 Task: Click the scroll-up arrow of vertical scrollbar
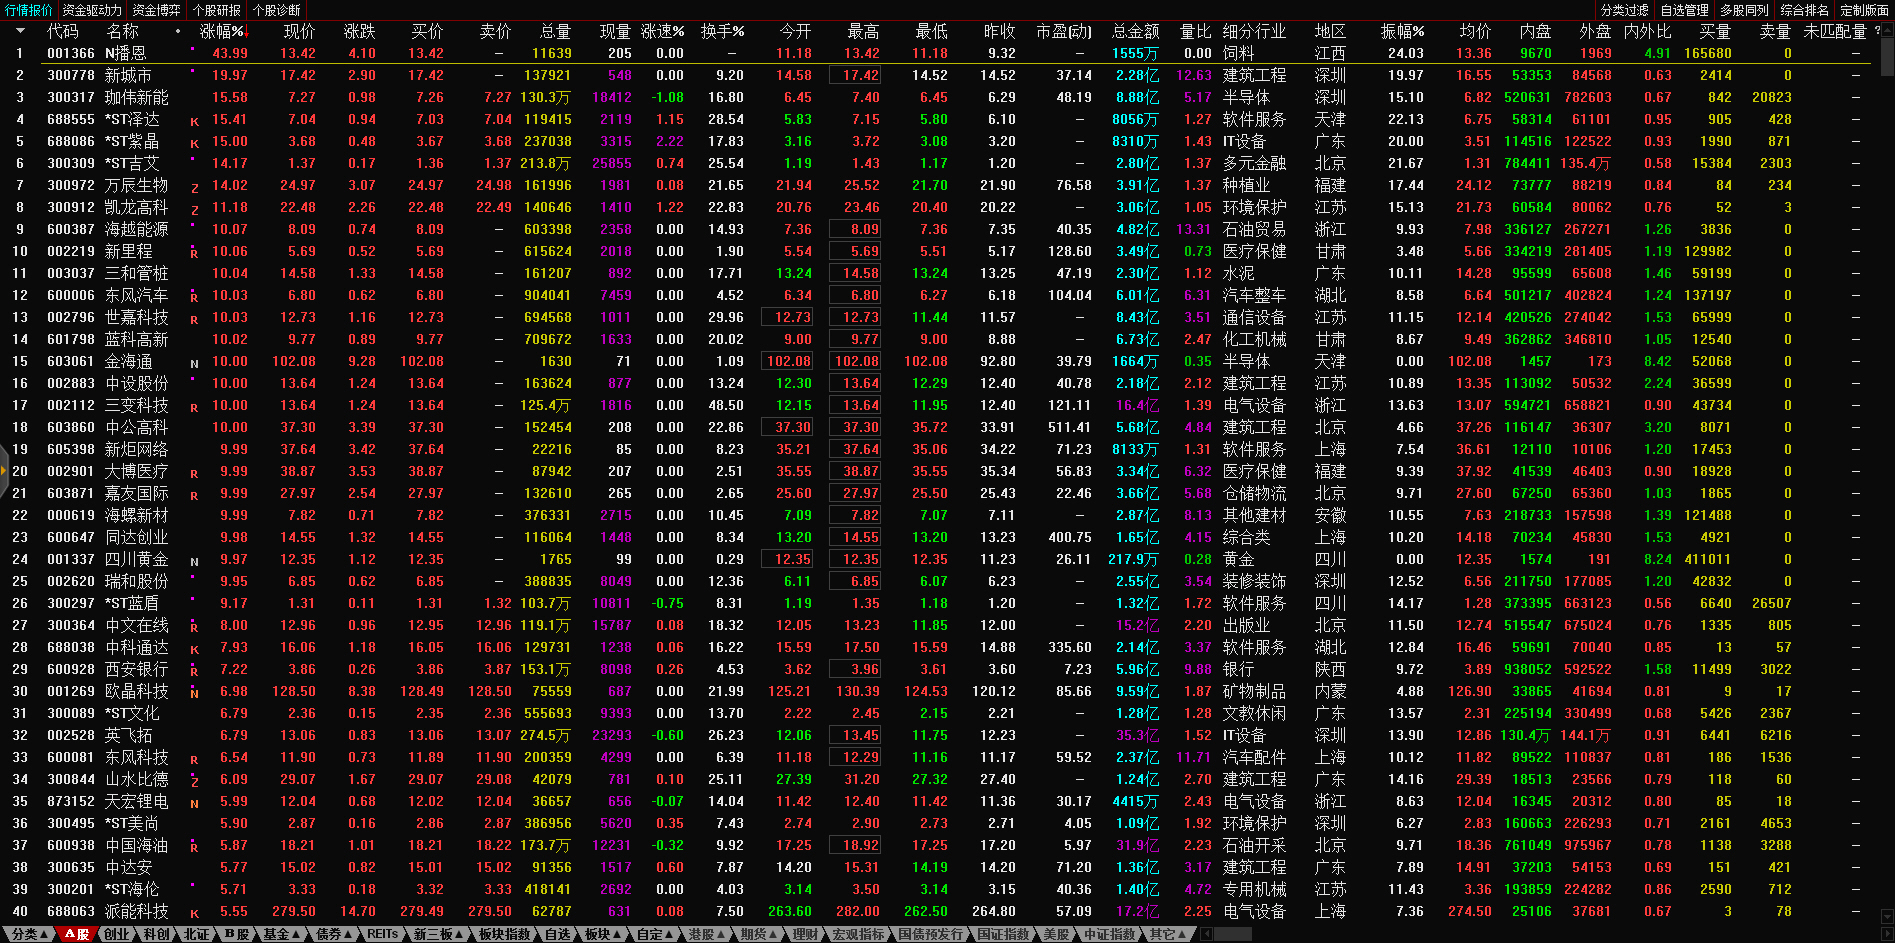click(1886, 31)
